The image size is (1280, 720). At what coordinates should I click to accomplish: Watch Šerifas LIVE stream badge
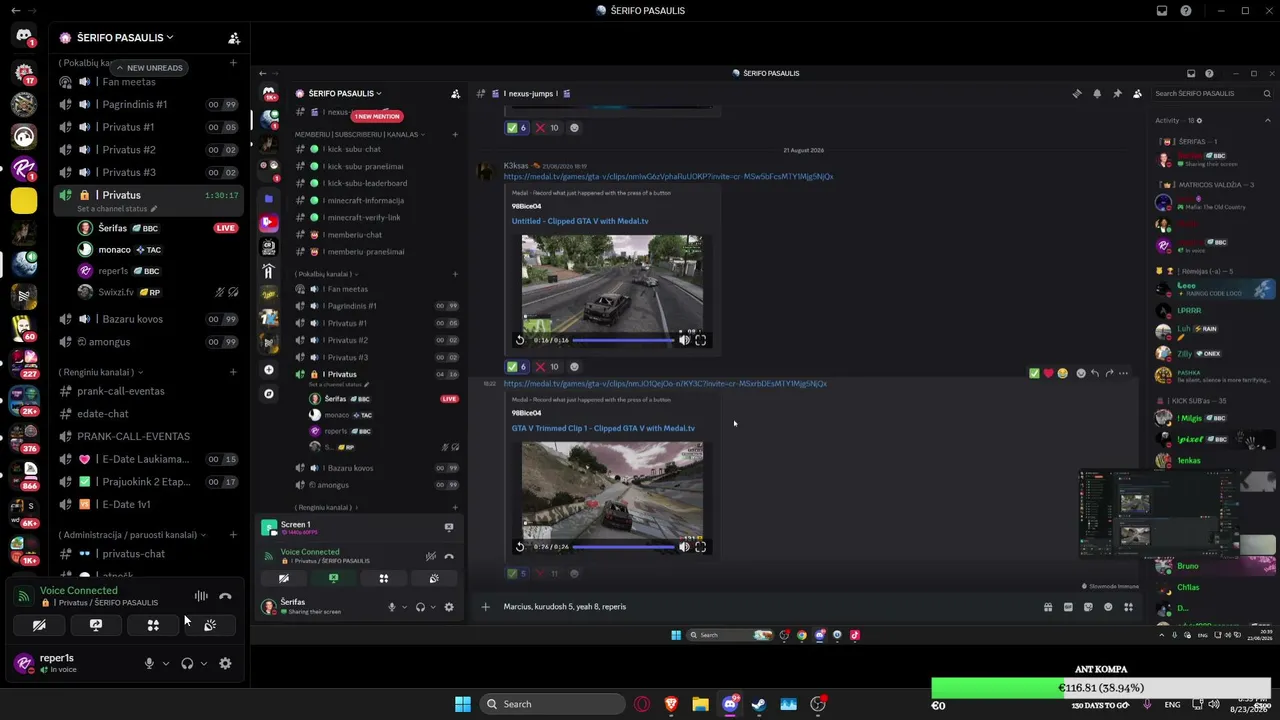[x=226, y=228]
